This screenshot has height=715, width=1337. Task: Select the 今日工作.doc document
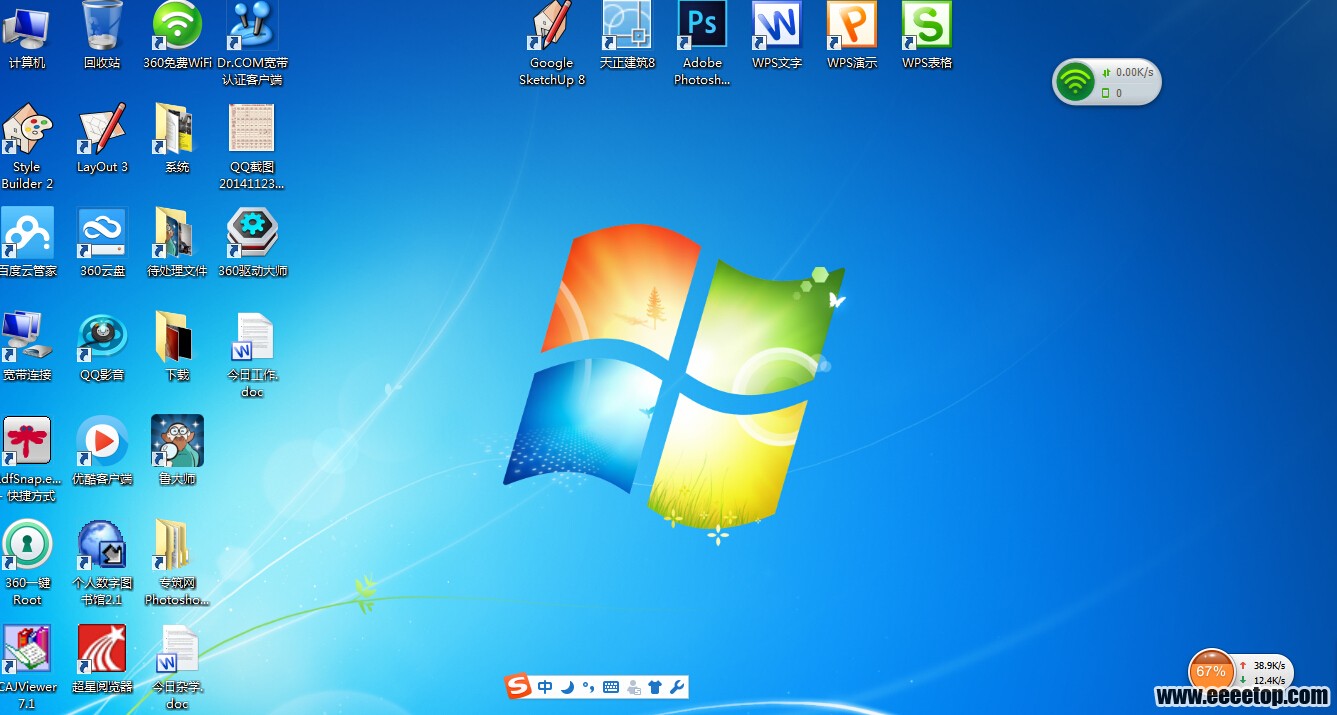[x=252, y=356]
